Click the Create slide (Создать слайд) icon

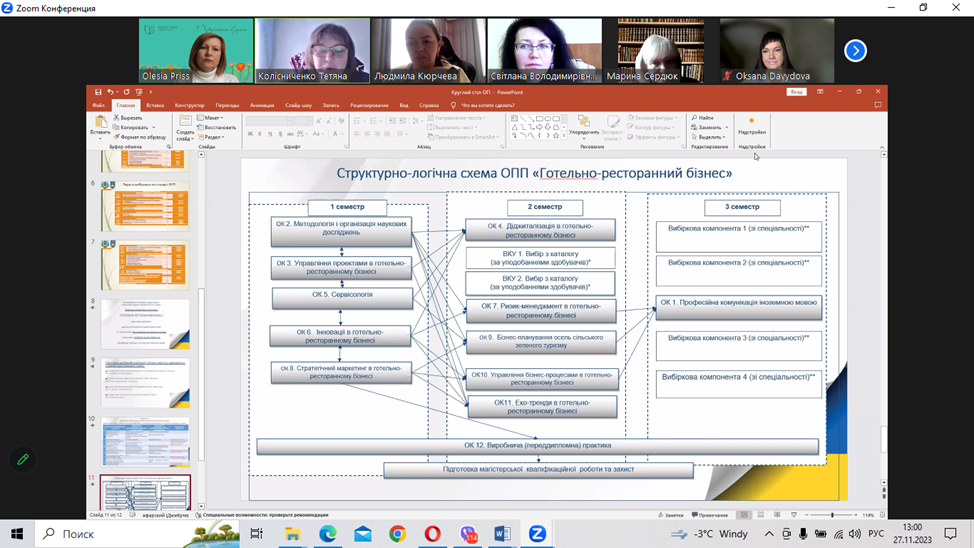(x=185, y=124)
